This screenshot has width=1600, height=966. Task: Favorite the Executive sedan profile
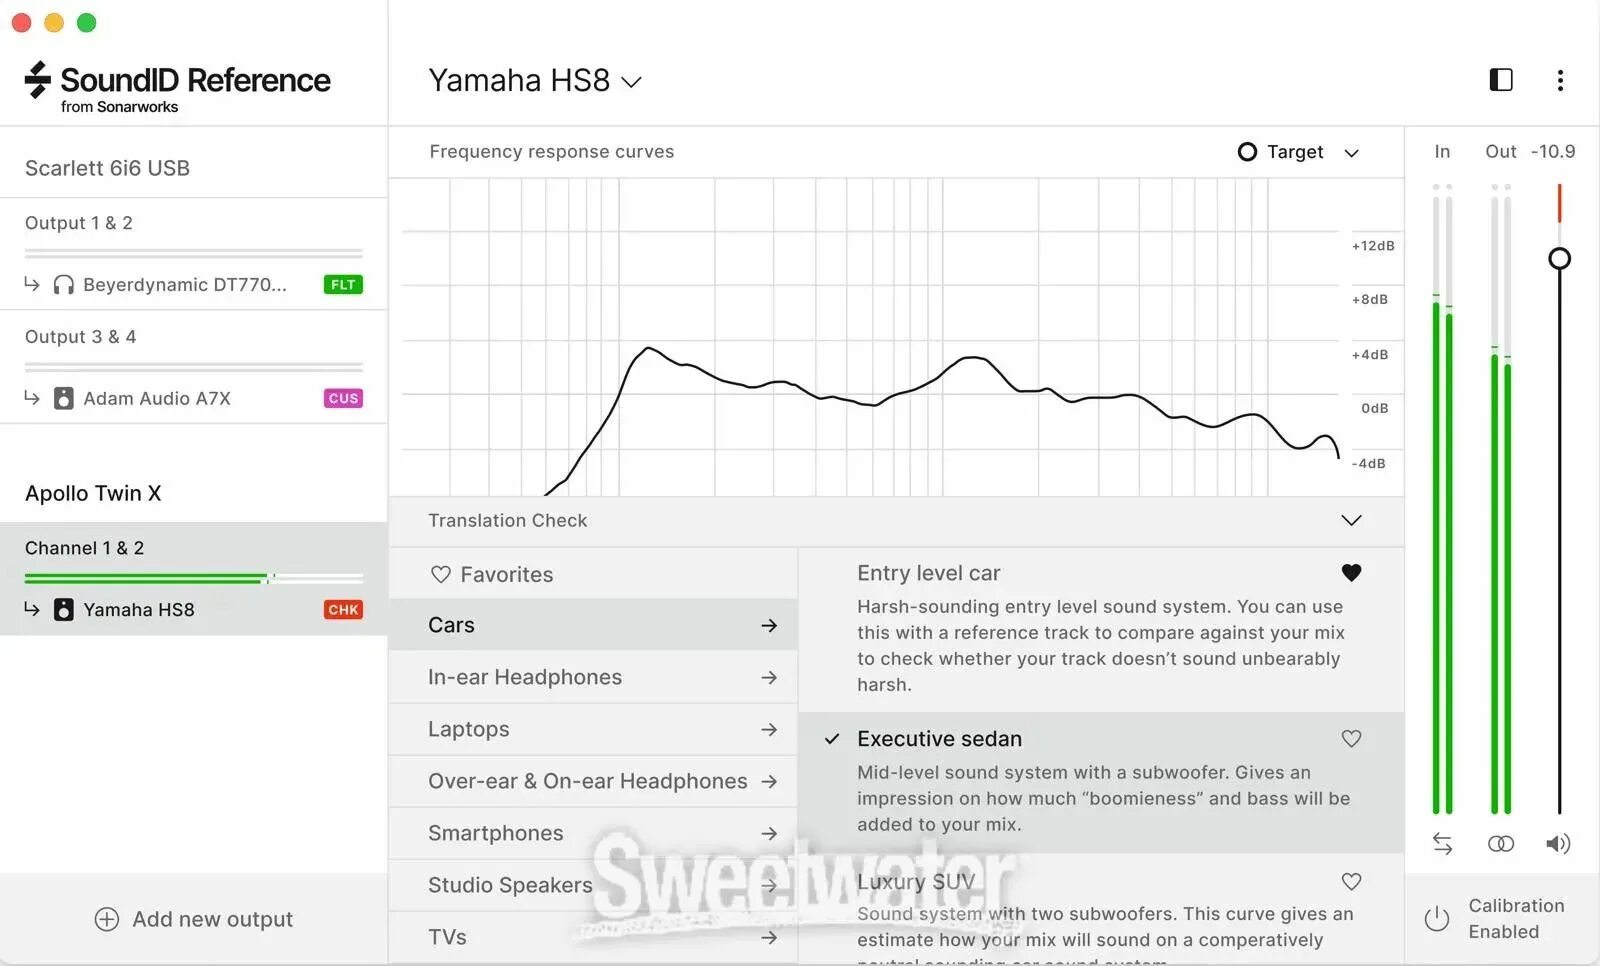coord(1351,739)
